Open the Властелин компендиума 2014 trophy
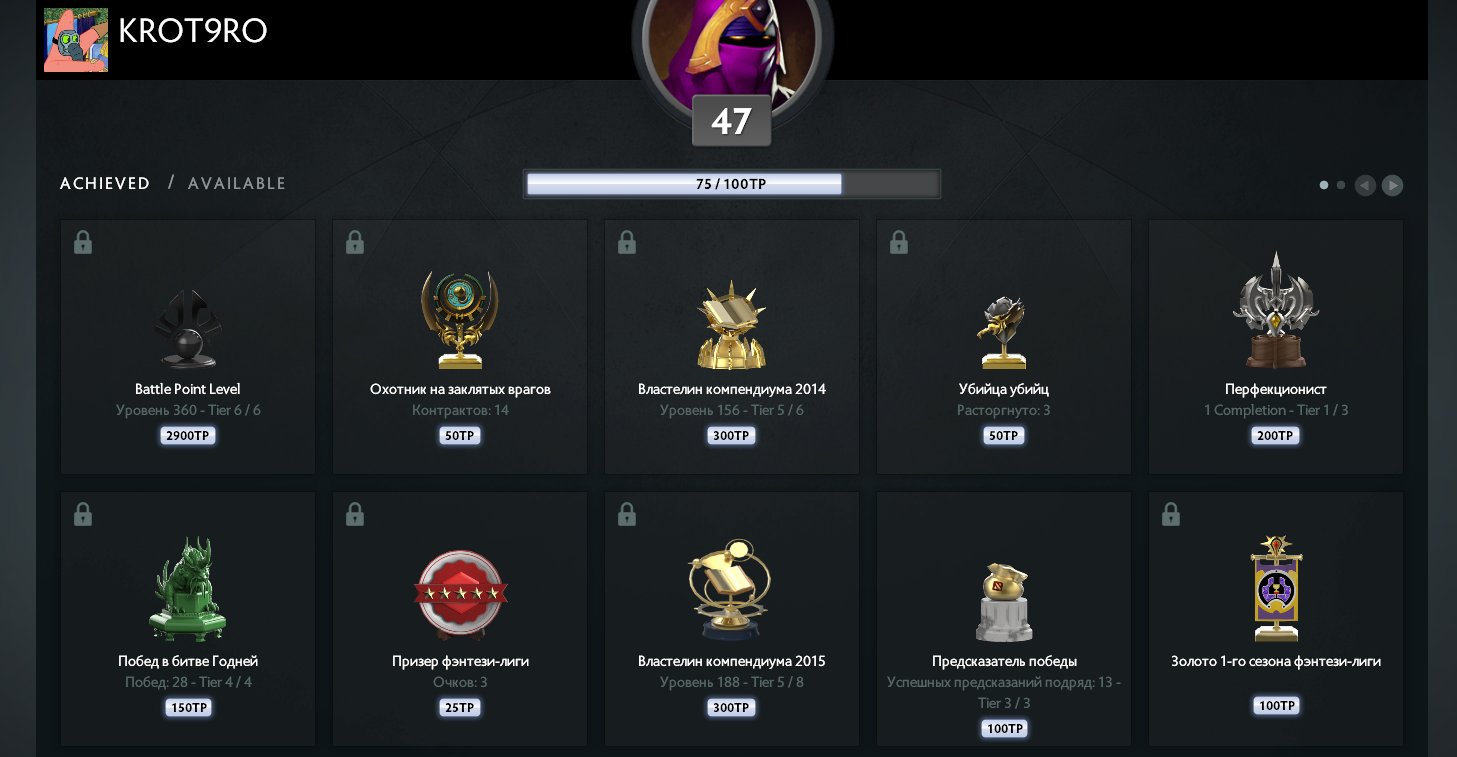This screenshot has height=757, width=1457. click(x=732, y=325)
